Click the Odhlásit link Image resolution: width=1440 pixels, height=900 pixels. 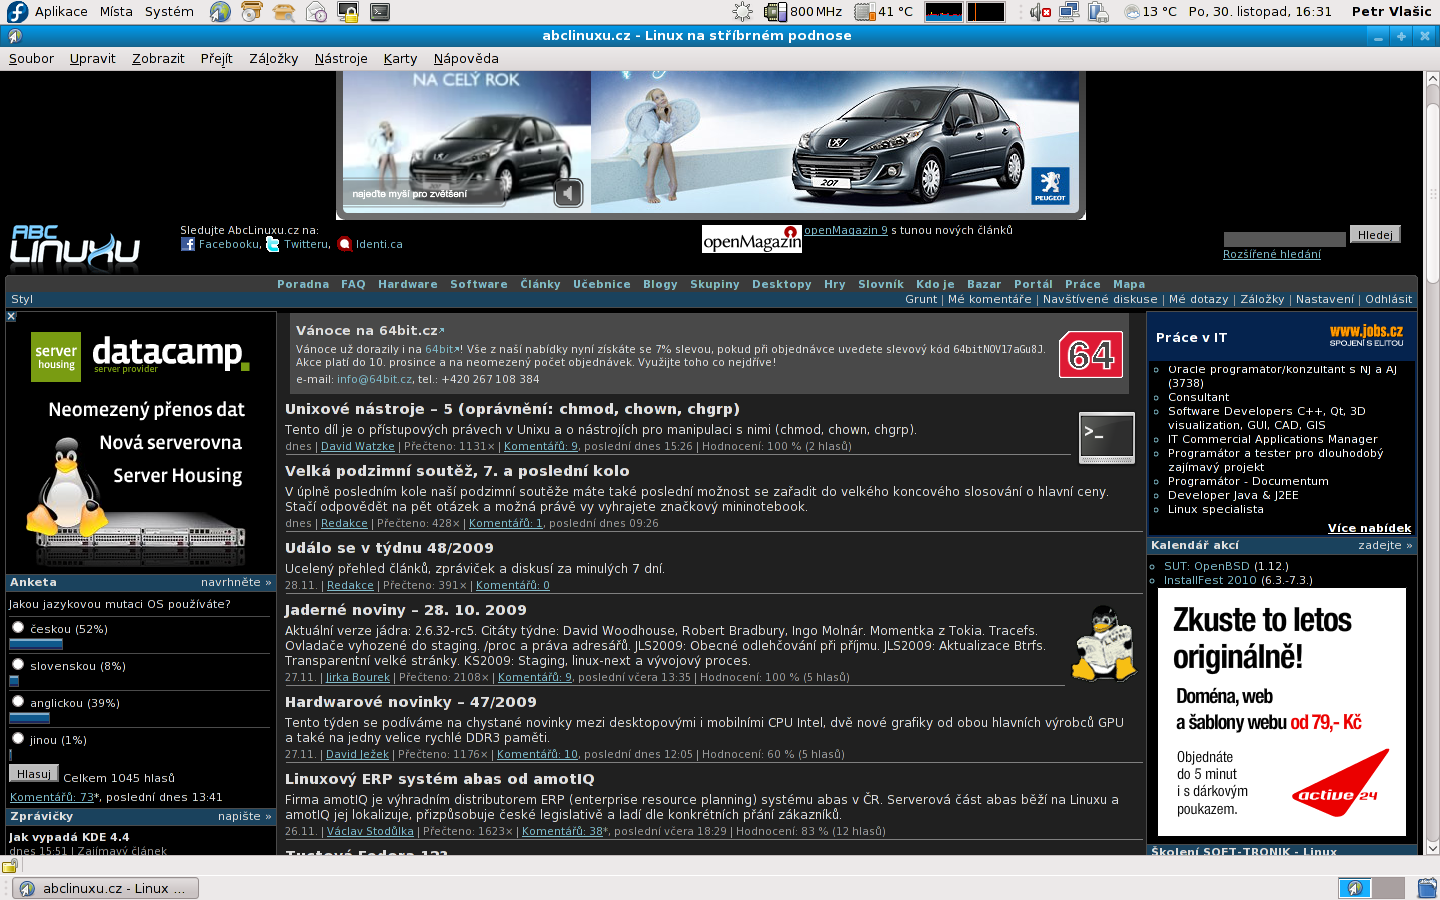1389,299
